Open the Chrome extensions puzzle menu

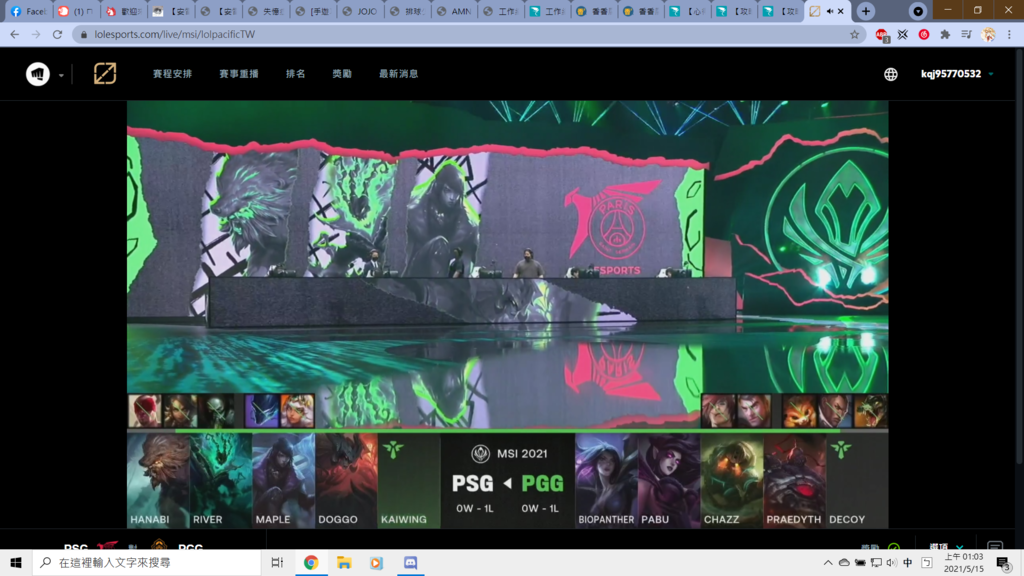pos(945,35)
